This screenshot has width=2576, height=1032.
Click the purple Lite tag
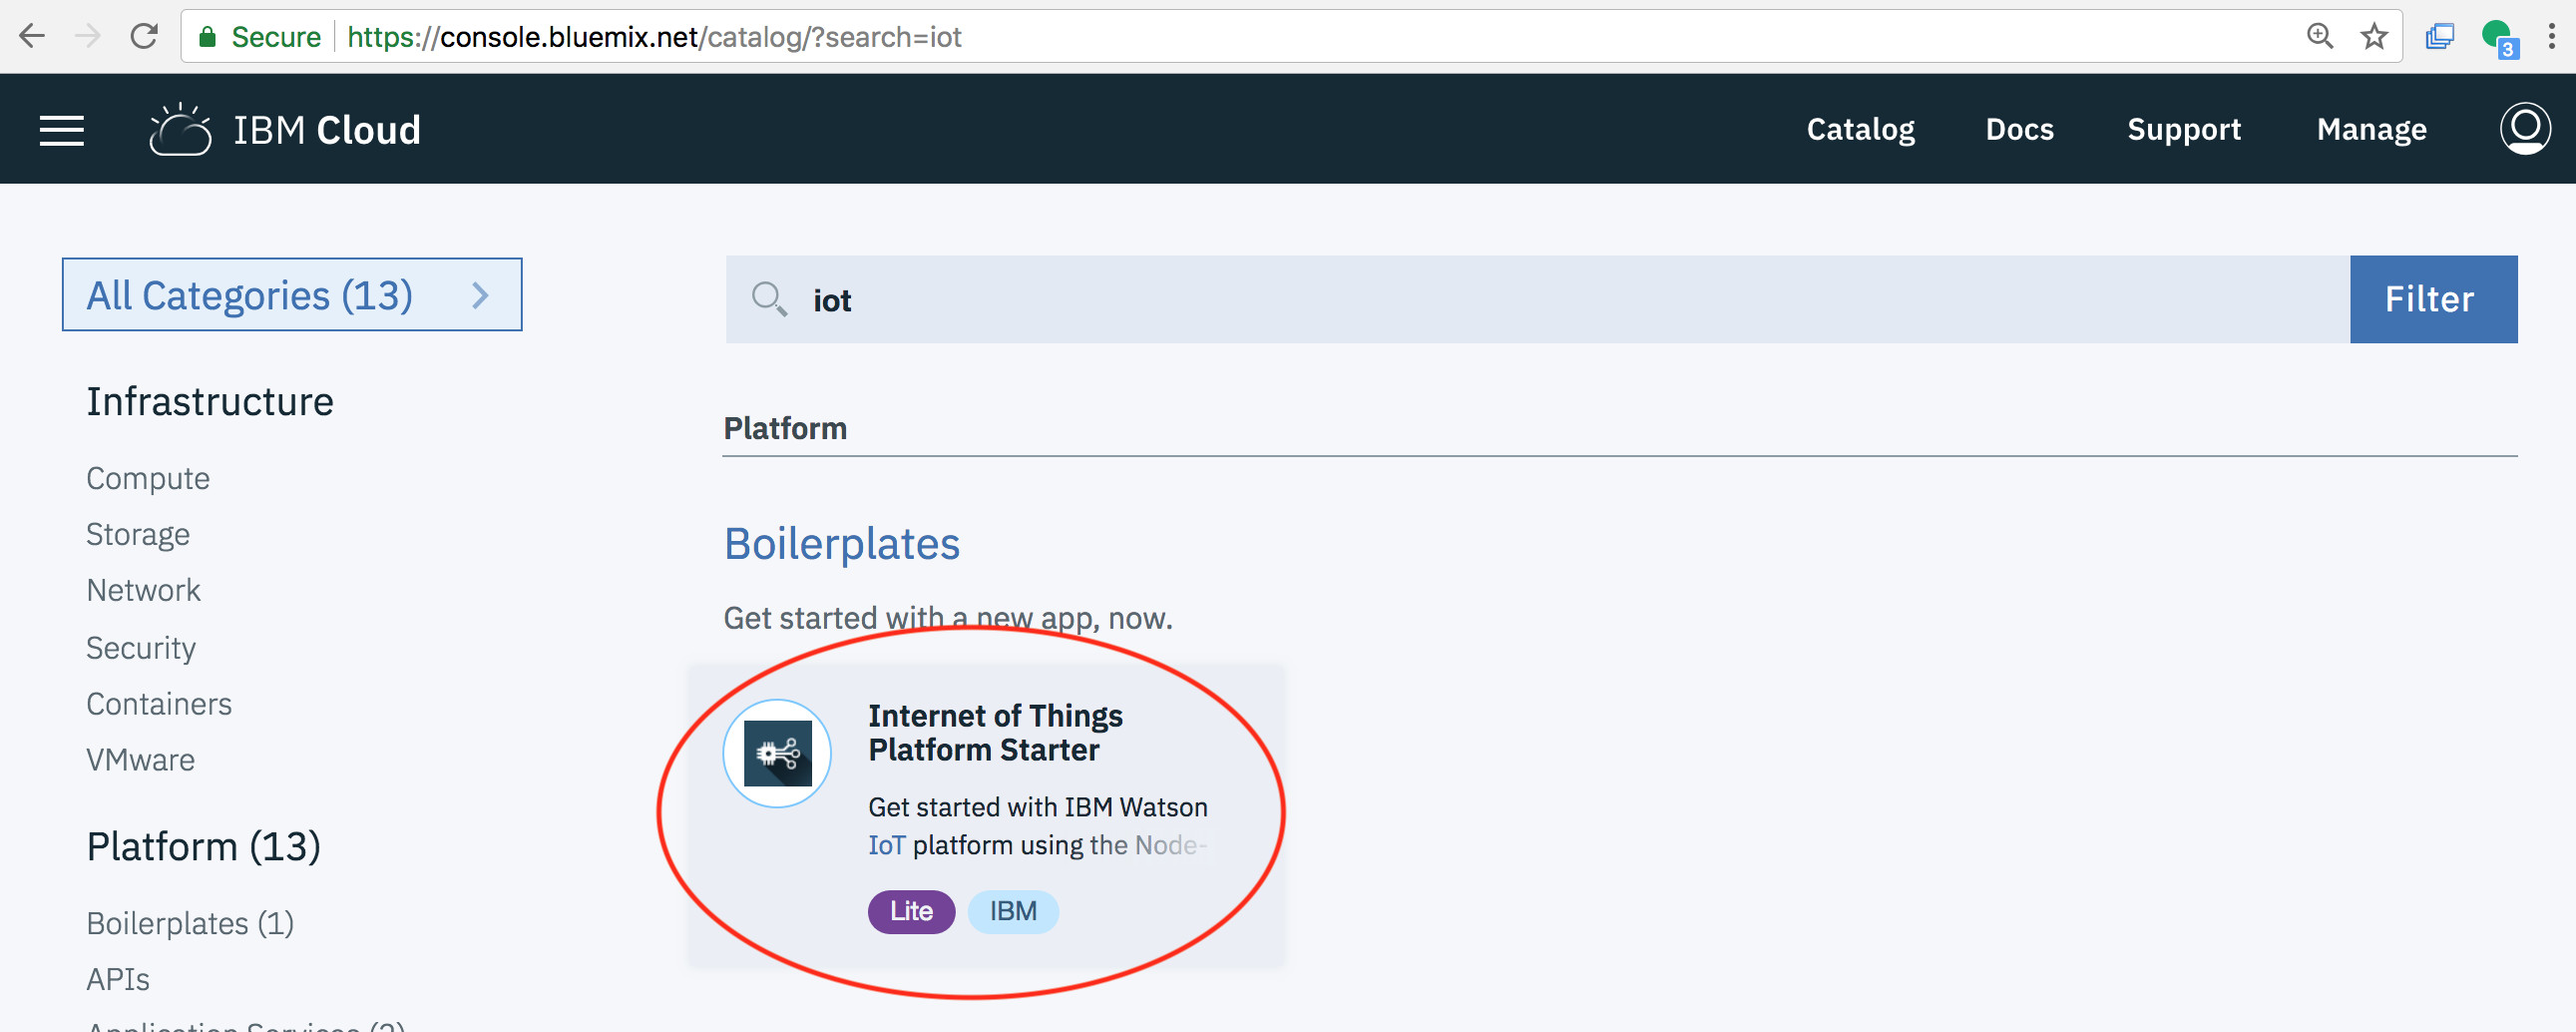tap(911, 911)
